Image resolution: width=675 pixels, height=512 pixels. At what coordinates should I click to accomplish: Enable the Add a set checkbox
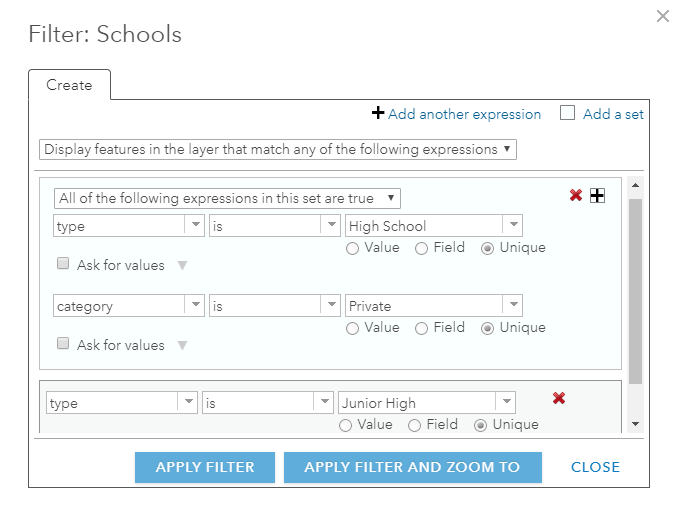pos(567,113)
